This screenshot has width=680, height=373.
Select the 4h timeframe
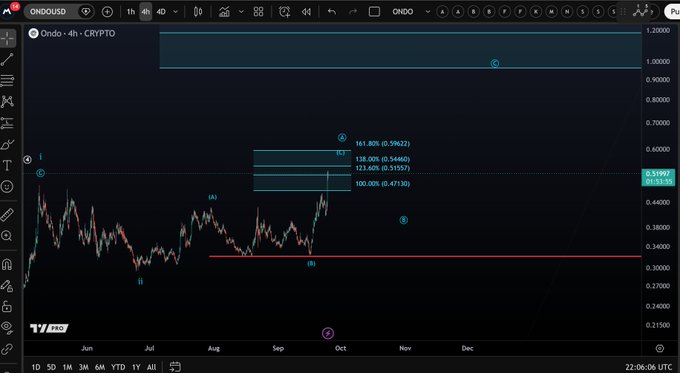point(146,12)
